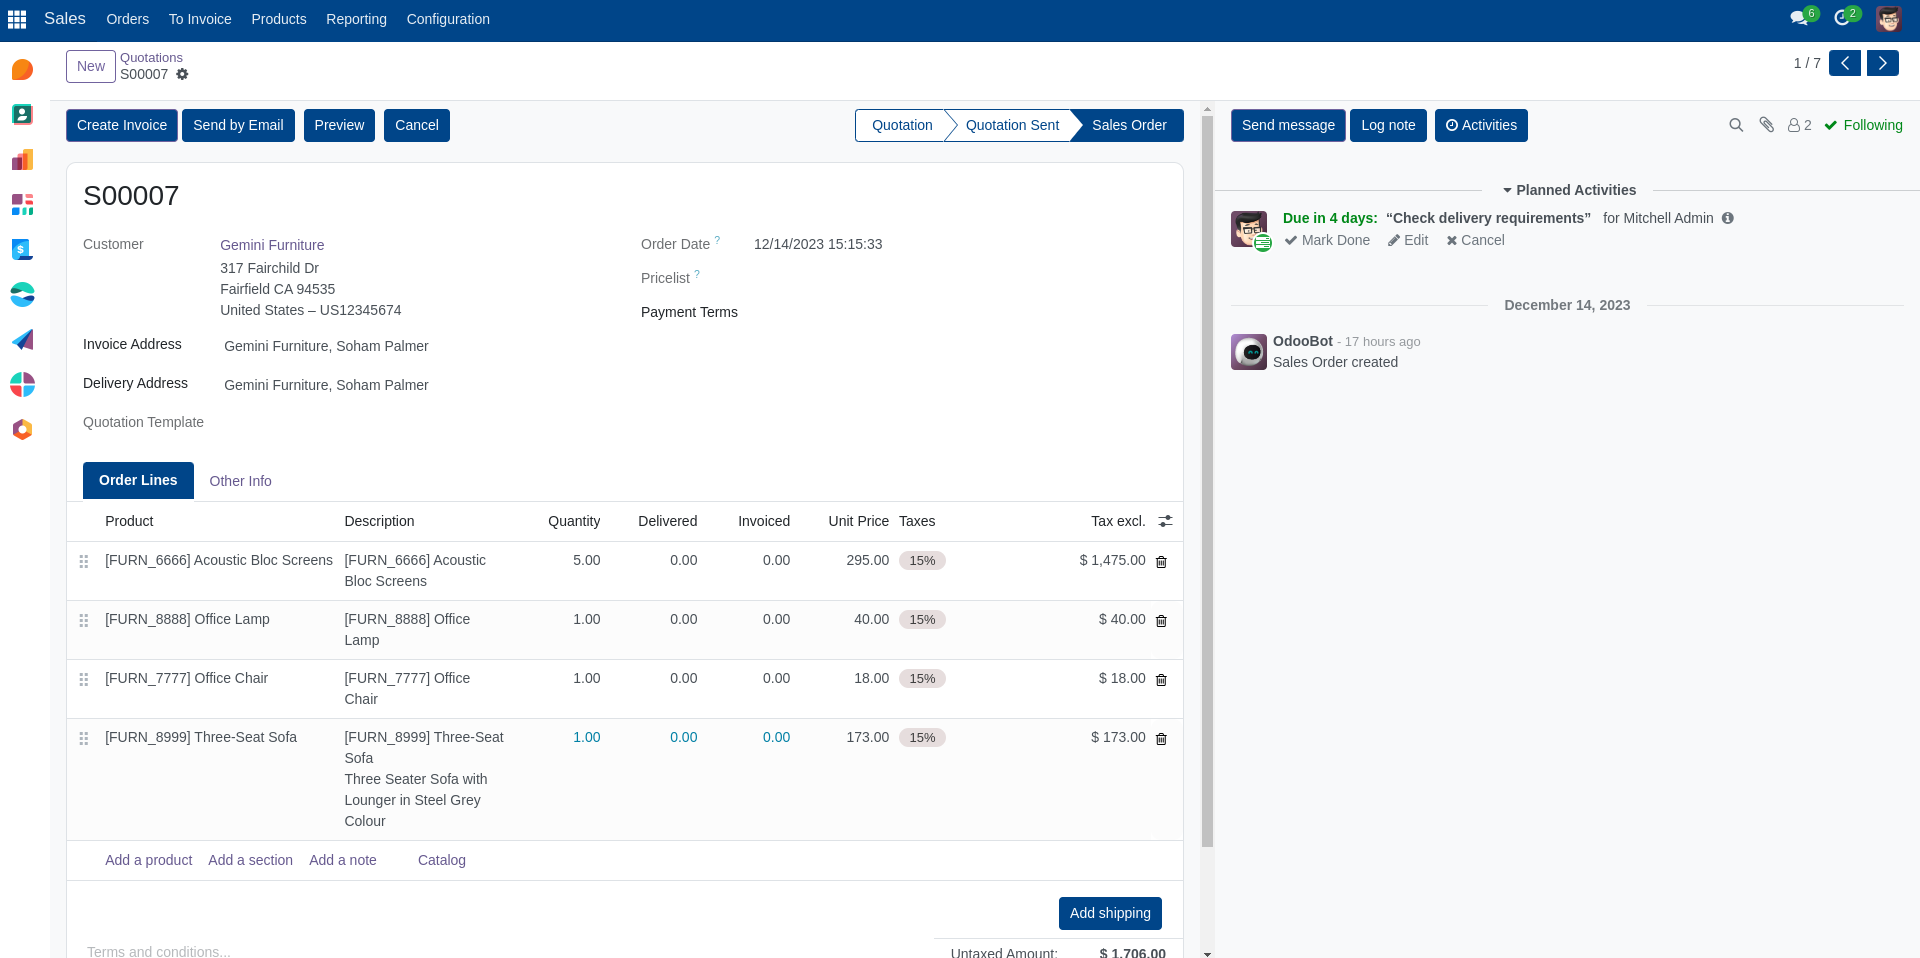Click the 15% tax tag on Office Lamp

[922, 620]
